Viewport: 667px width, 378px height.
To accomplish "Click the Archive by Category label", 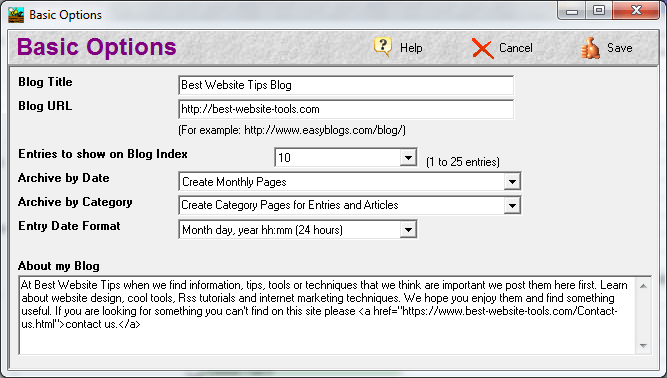I will (x=75, y=202).
